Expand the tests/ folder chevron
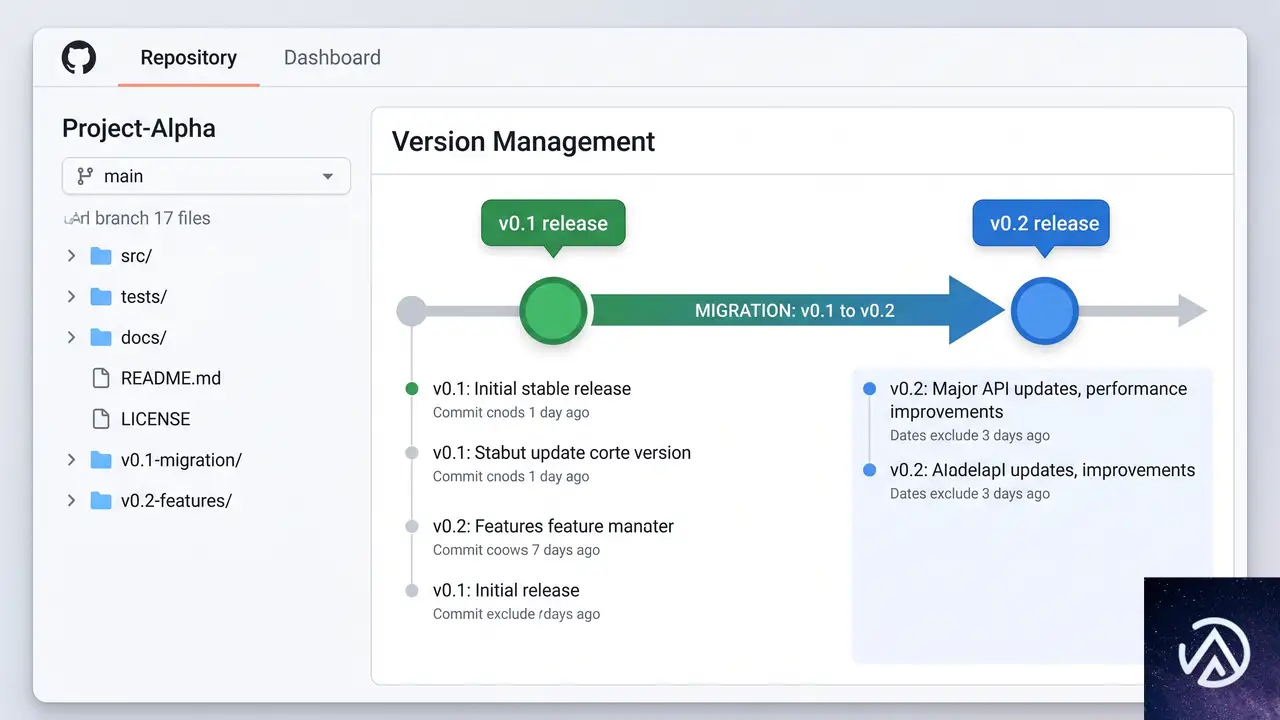The width and height of the screenshot is (1280, 720). 71,297
